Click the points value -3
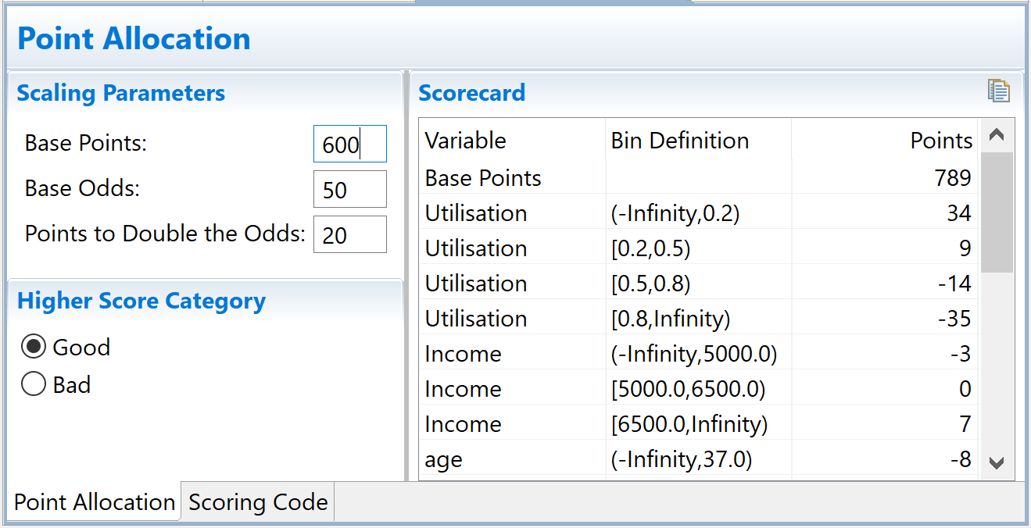 click(x=960, y=354)
